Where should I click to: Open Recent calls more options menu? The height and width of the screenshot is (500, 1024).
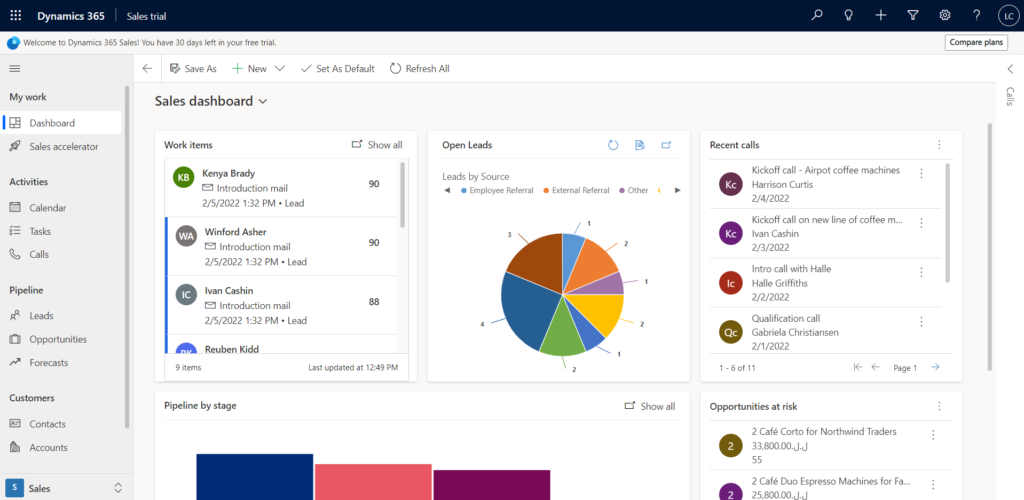pyautogui.click(x=939, y=145)
